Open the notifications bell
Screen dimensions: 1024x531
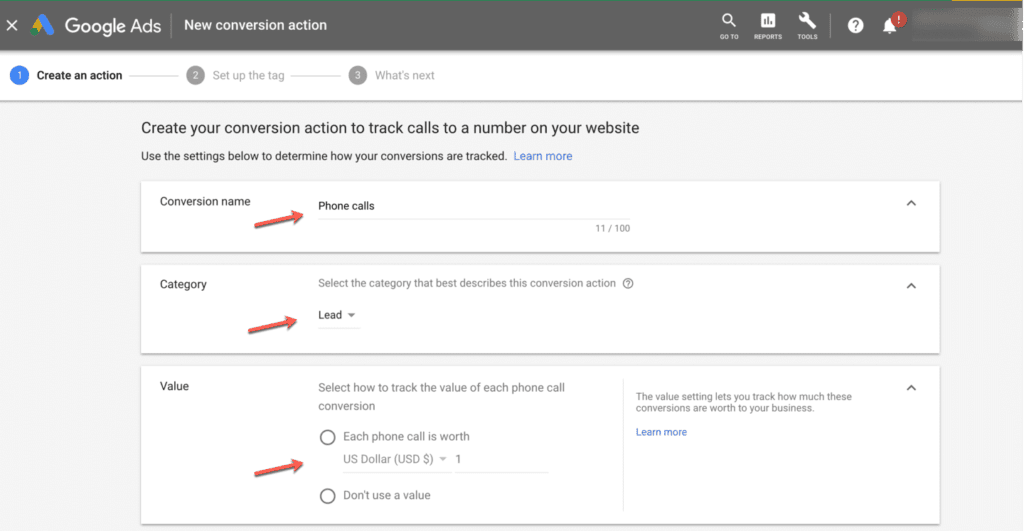(x=889, y=25)
